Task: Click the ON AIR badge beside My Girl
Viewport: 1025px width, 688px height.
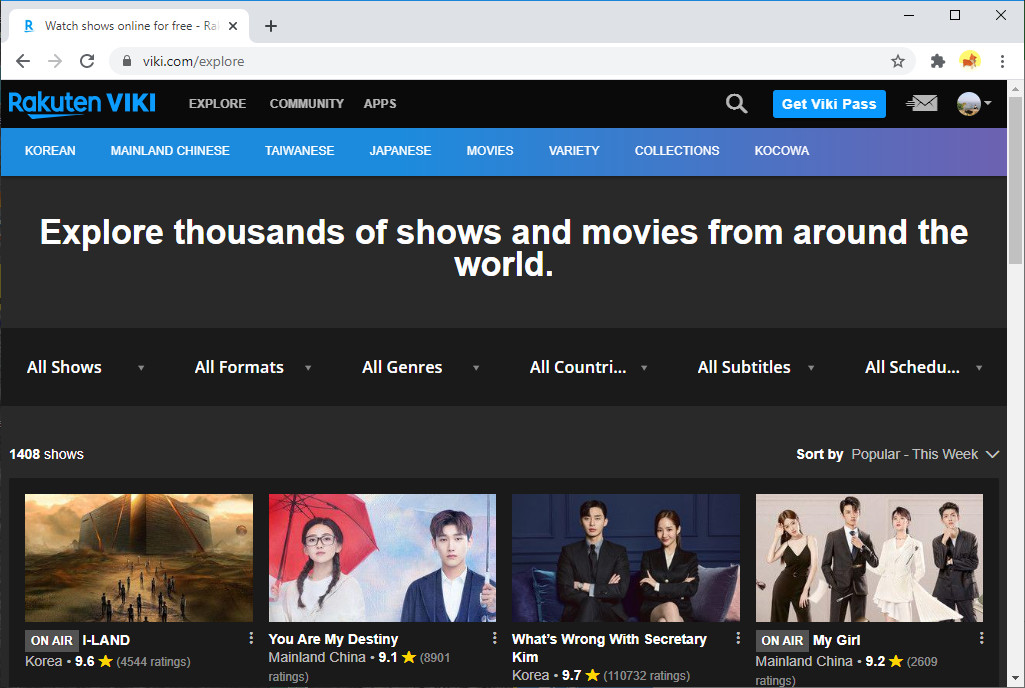Action: point(782,641)
